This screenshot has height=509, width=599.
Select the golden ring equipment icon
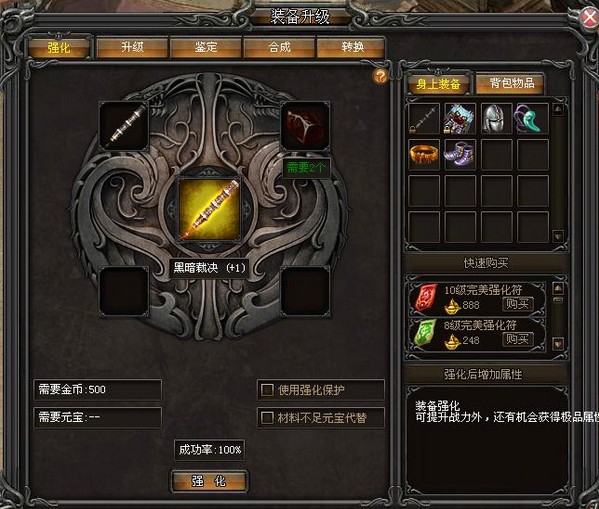pyautogui.click(x=424, y=155)
